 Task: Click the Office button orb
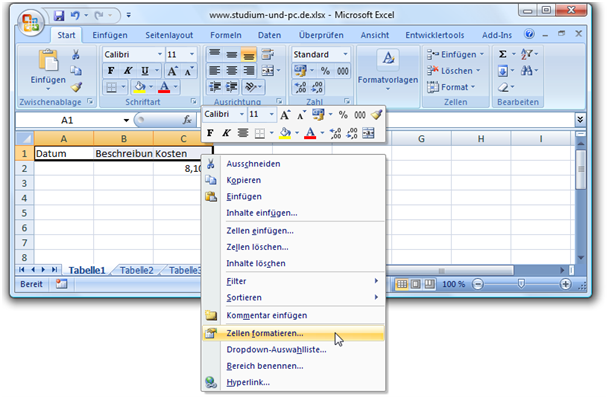30,23
